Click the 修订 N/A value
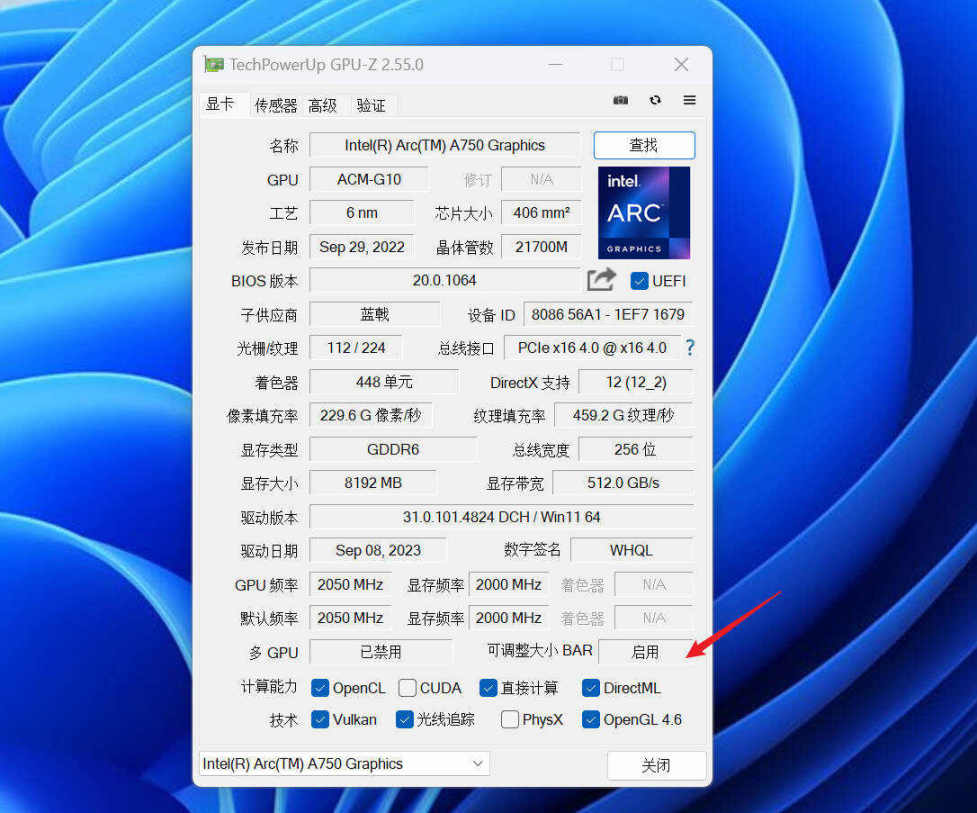 (541, 179)
